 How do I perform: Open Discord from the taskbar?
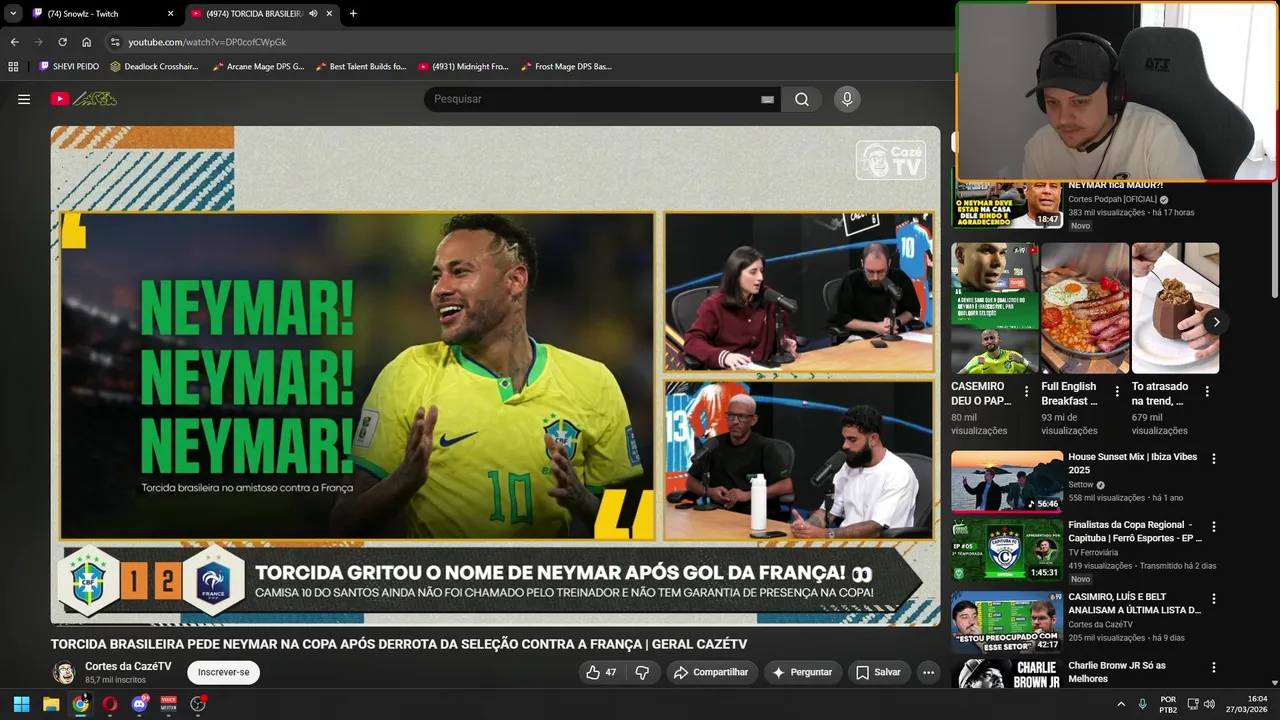pos(139,704)
